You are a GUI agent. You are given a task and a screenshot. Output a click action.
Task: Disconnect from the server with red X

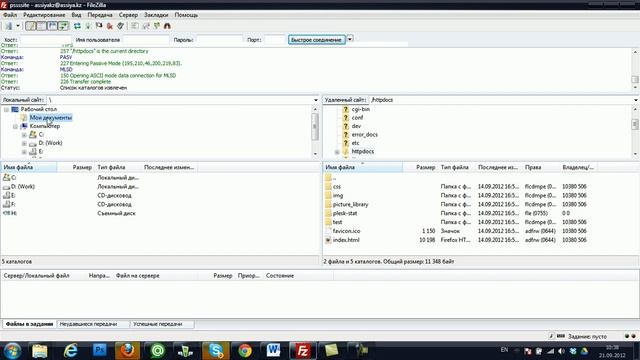pyautogui.click(x=109, y=26)
